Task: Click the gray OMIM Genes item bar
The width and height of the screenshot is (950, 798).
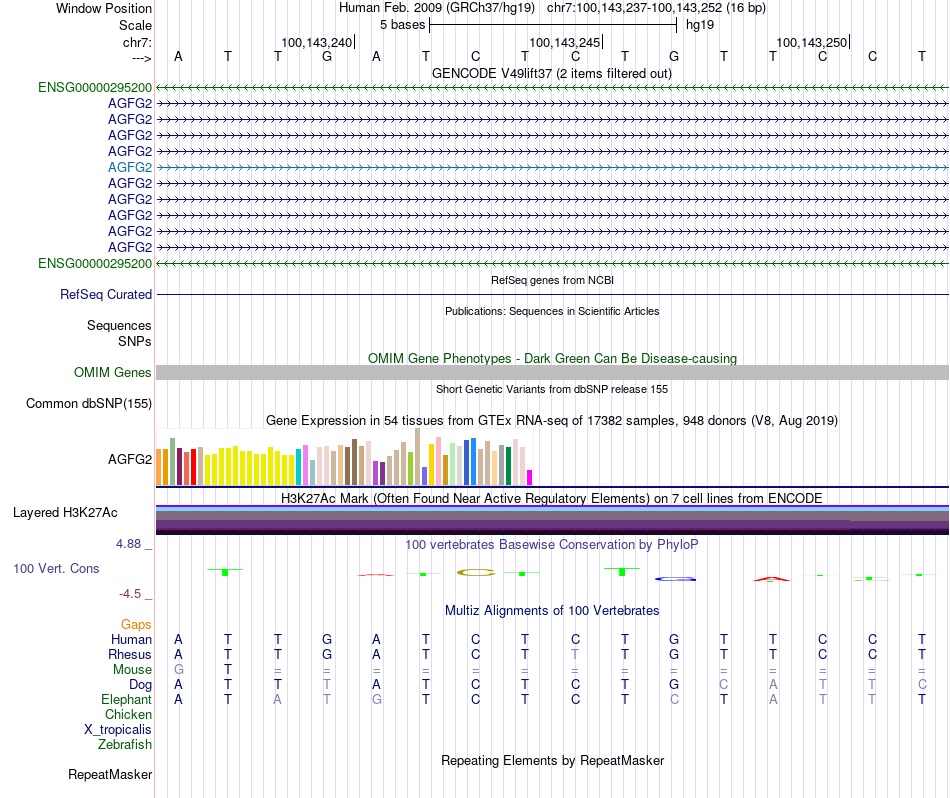Action: pyautogui.click(x=551, y=373)
